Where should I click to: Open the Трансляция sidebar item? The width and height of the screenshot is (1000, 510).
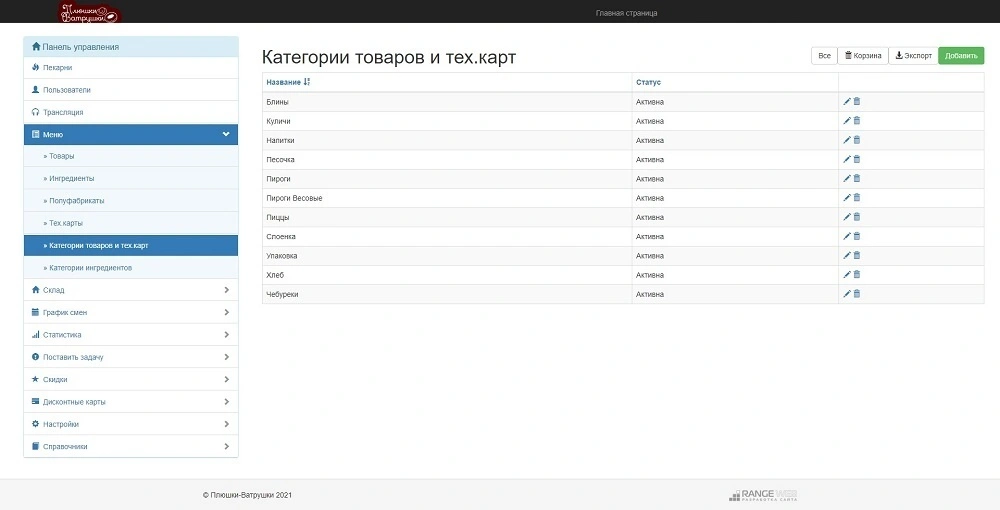131,112
